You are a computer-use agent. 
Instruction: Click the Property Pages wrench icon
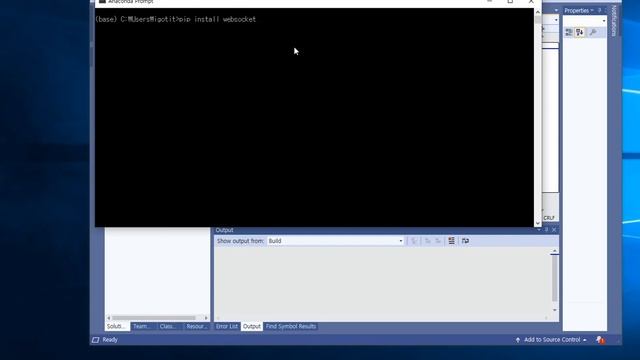[x=593, y=32]
